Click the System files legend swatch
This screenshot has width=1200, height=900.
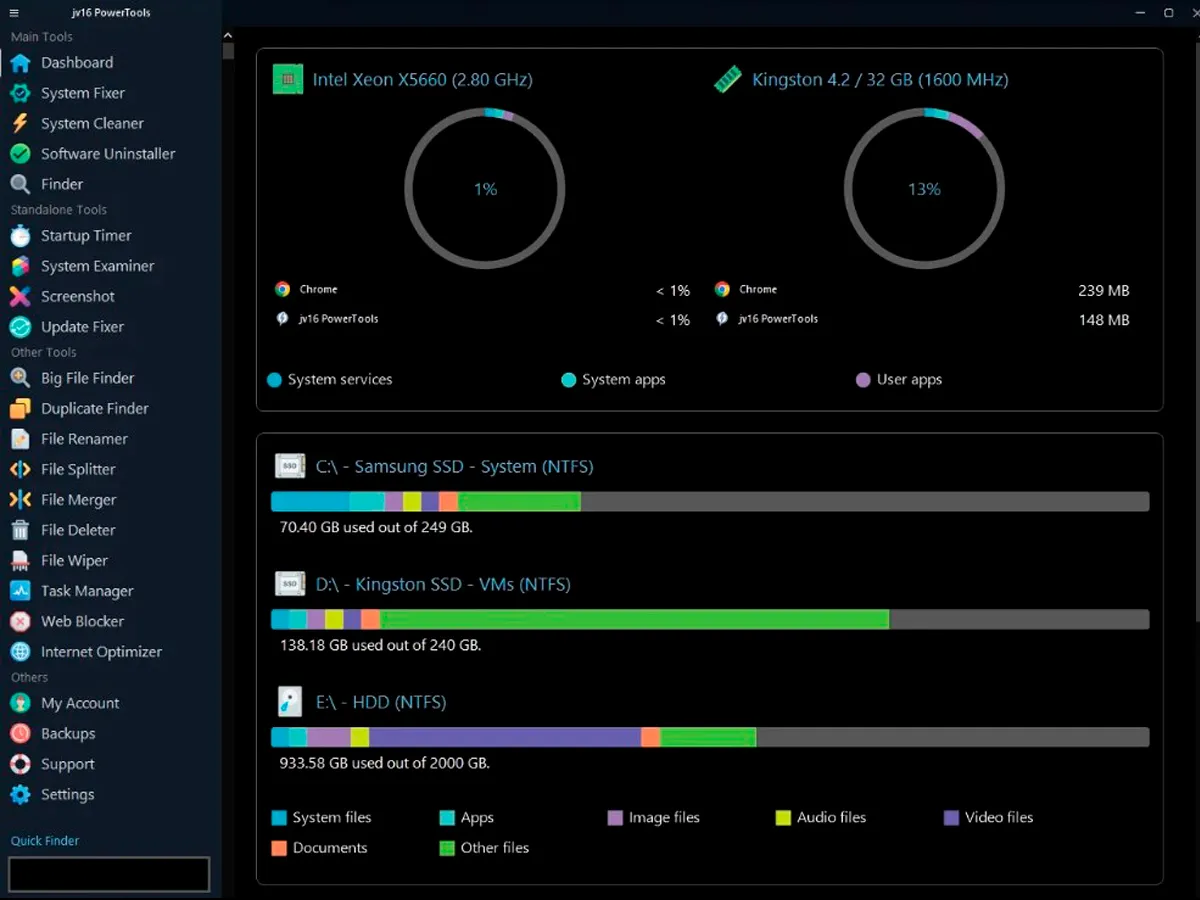tap(279, 818)
